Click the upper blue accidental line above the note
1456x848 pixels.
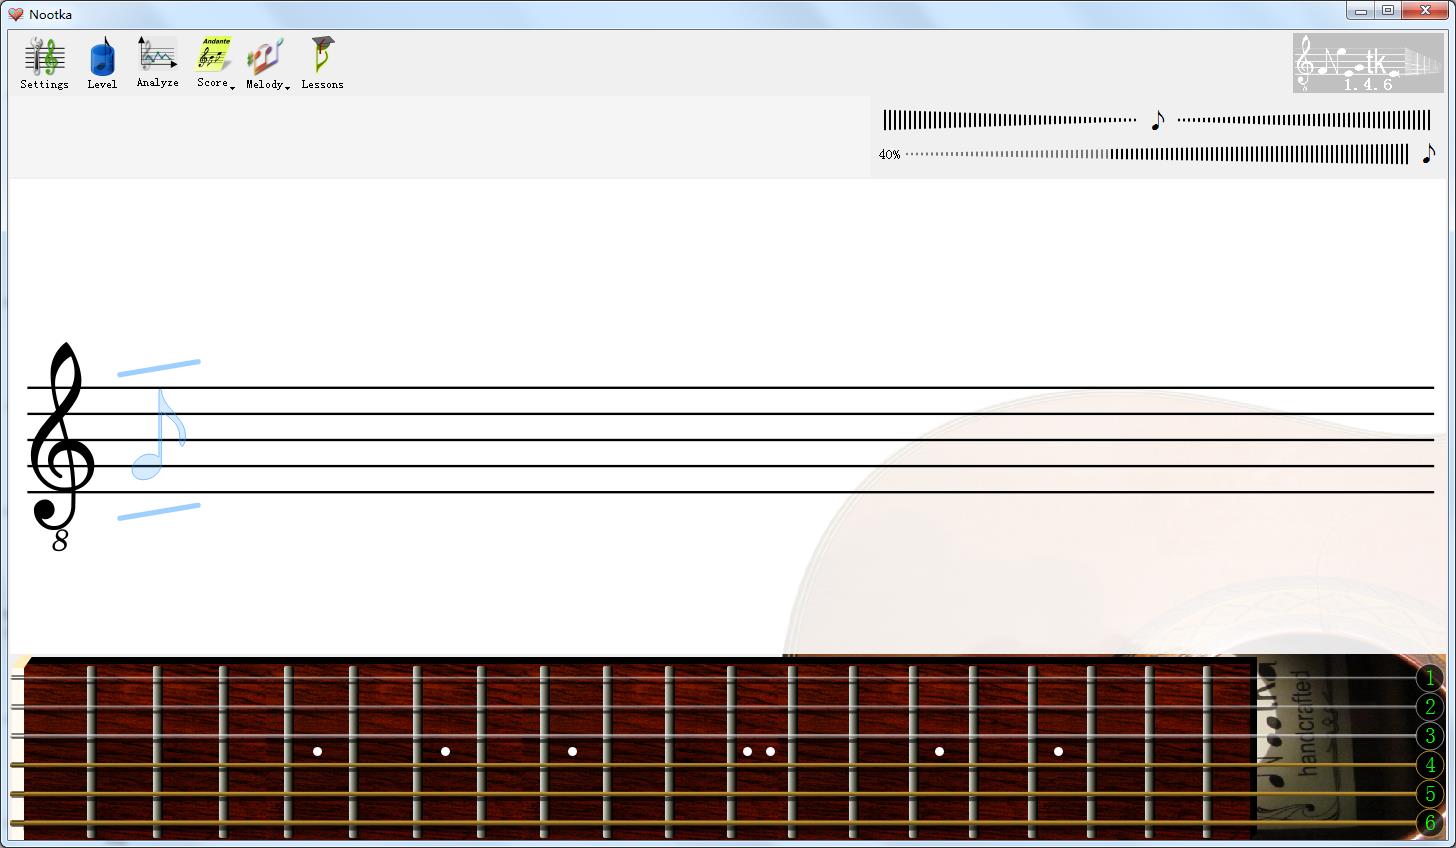[x=158, y=368]
